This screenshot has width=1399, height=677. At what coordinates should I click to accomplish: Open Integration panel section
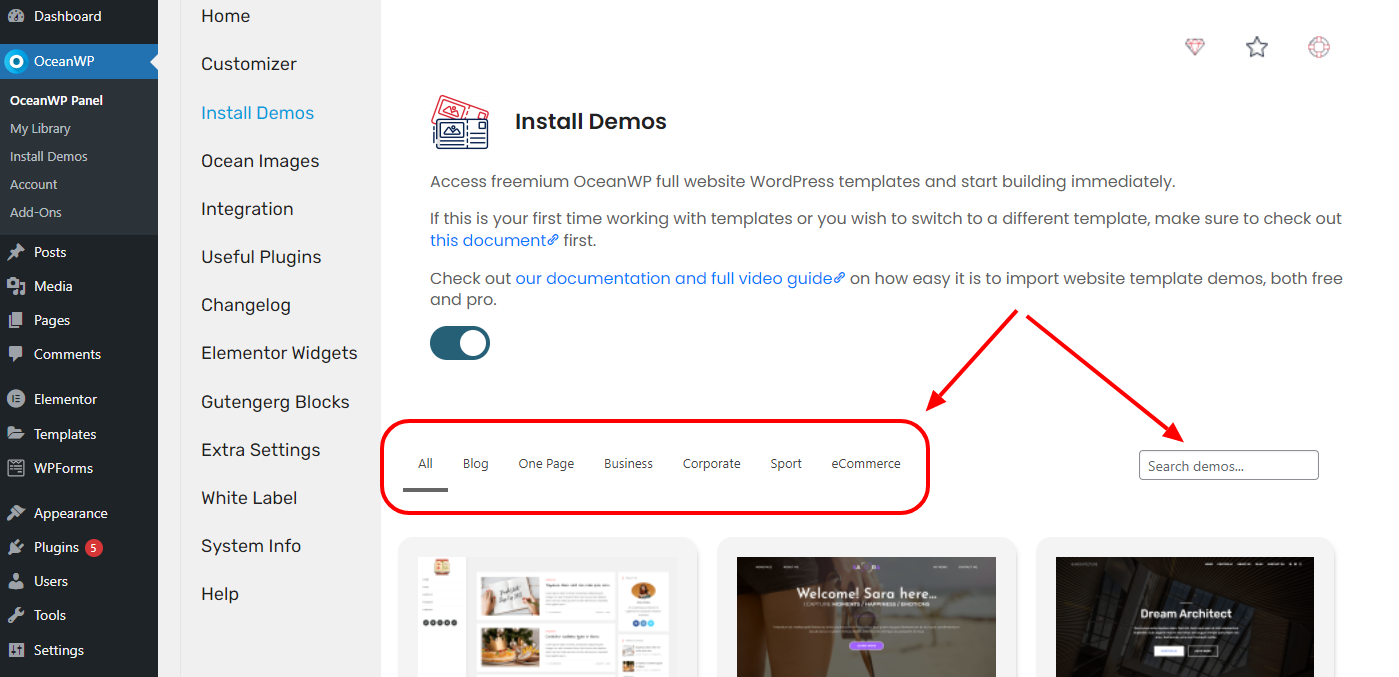pos(247,209)
